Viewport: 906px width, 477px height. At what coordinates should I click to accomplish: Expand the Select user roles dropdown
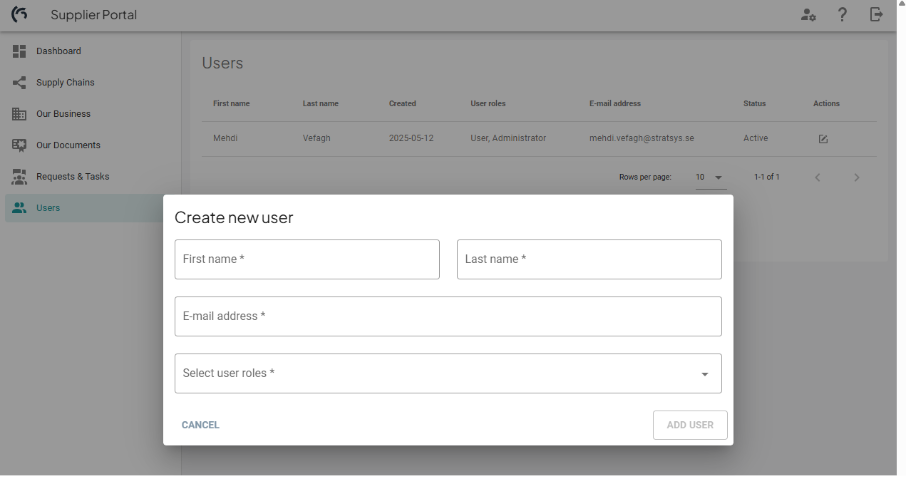click(447, 373)
